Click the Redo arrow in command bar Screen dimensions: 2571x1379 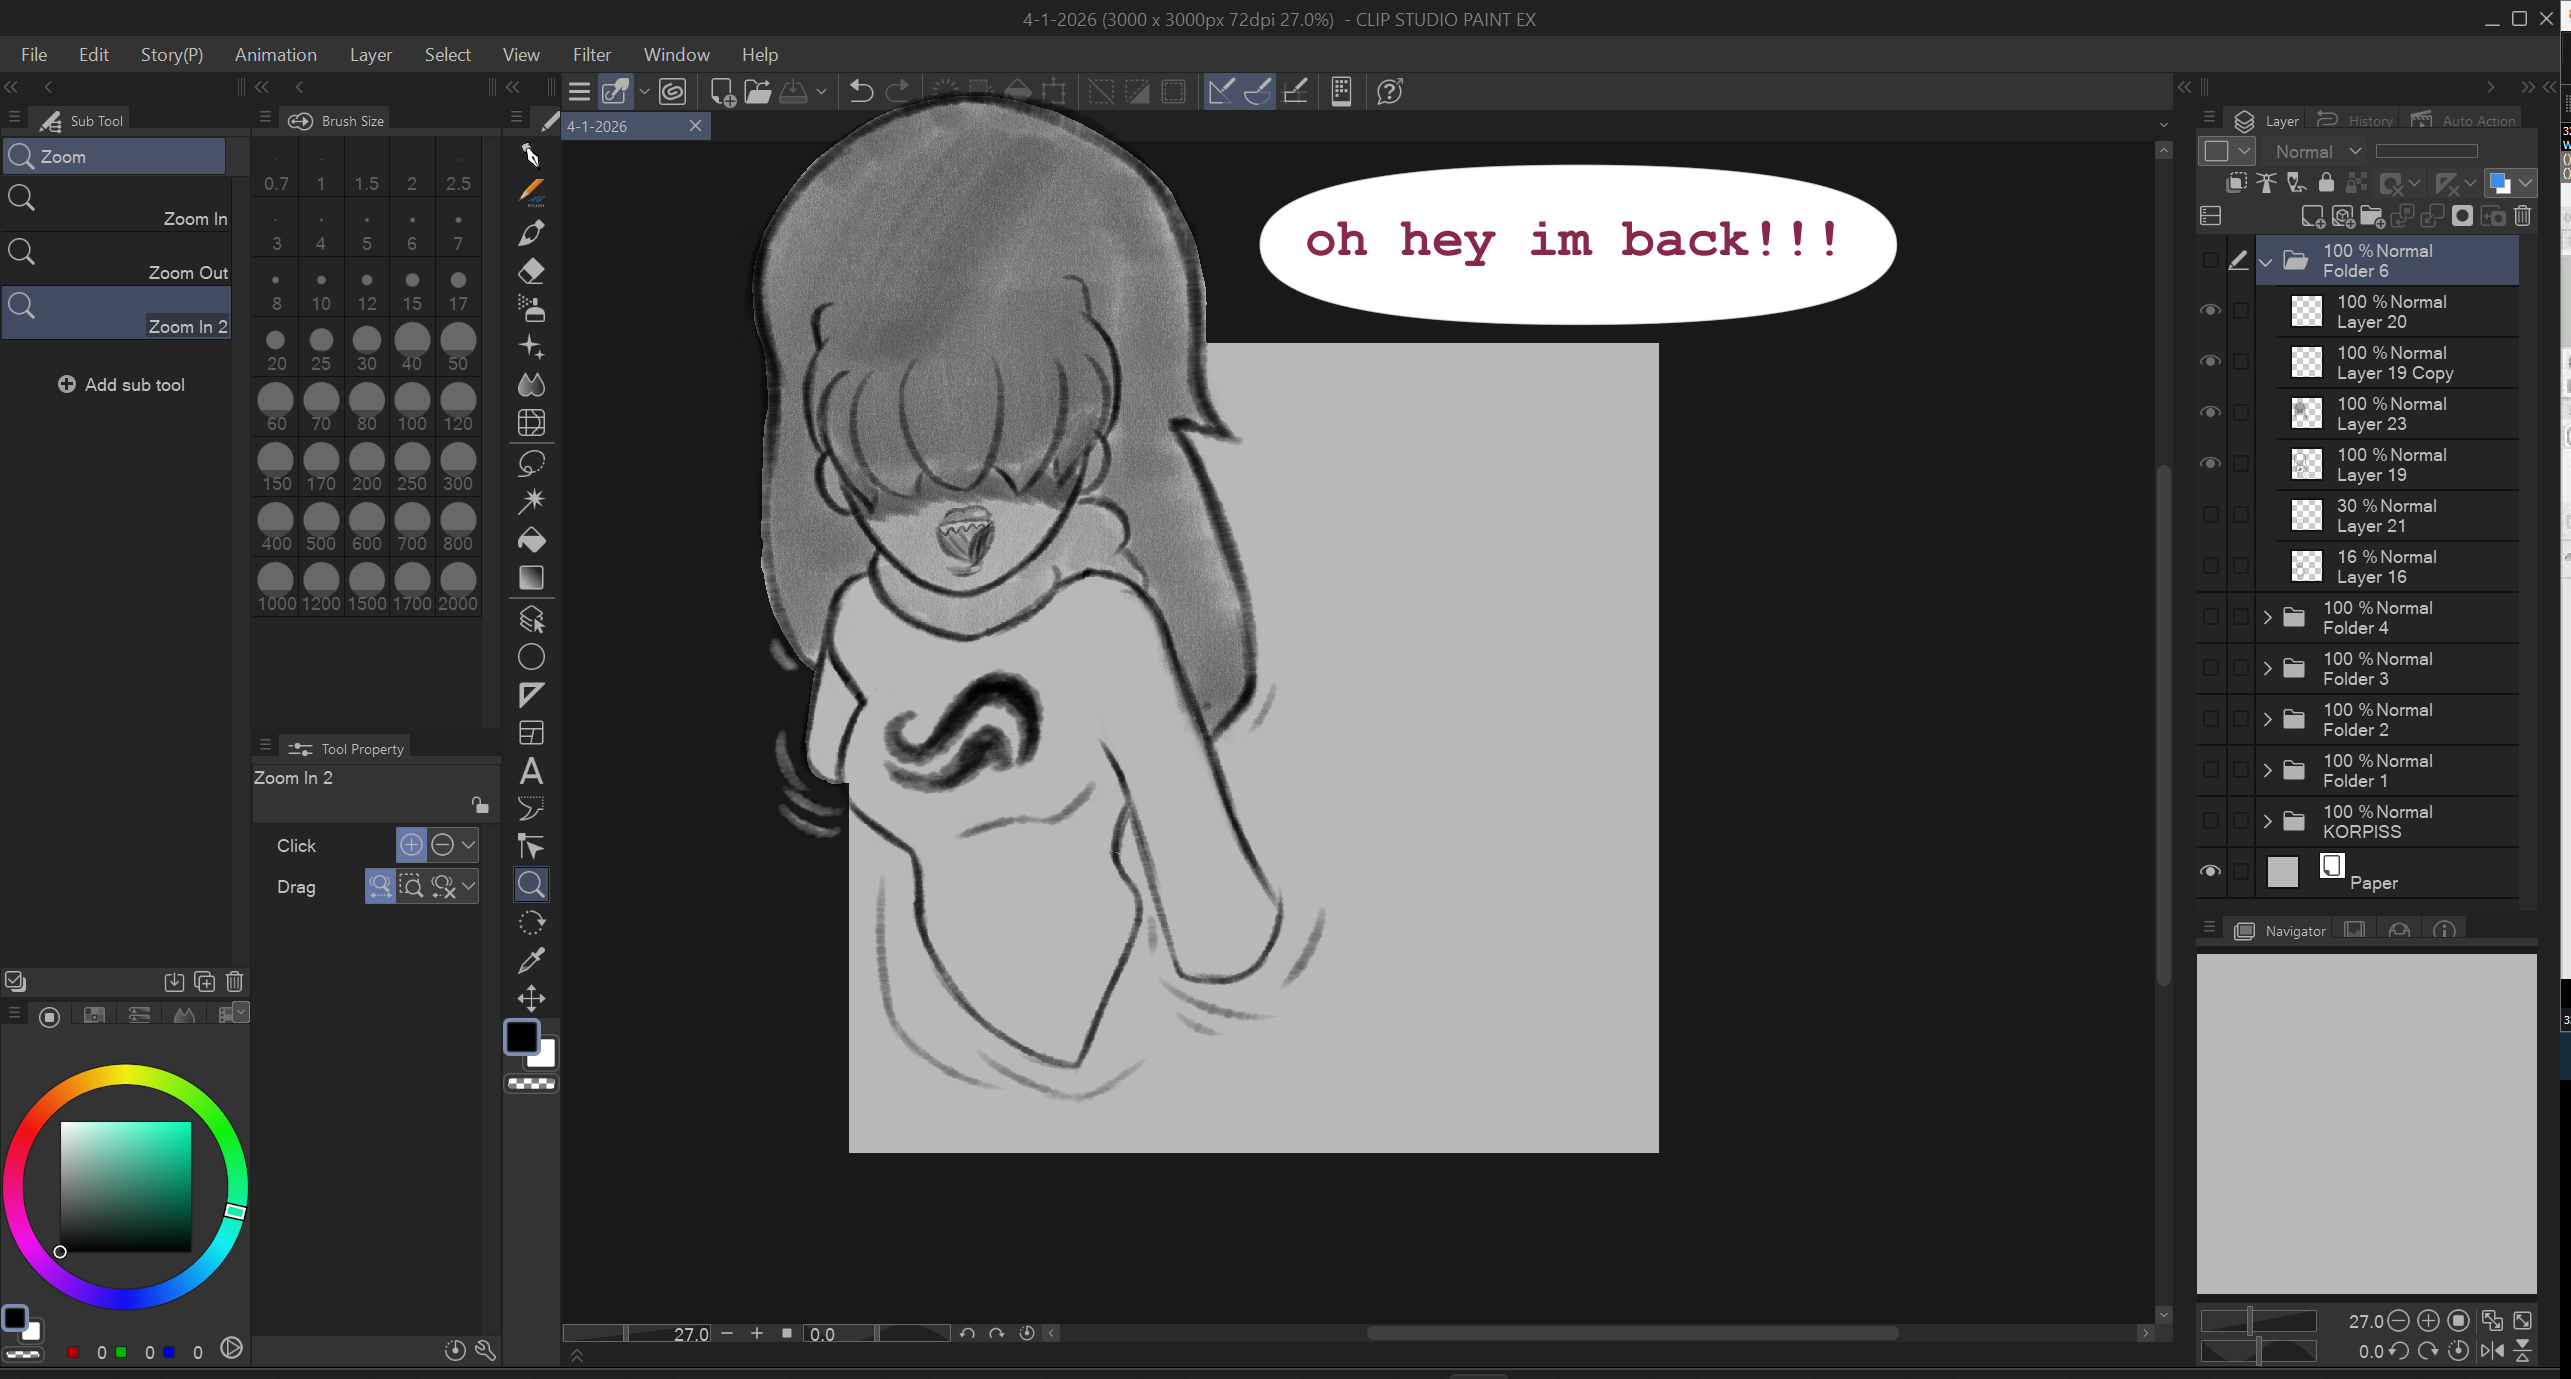coord(898,92)
